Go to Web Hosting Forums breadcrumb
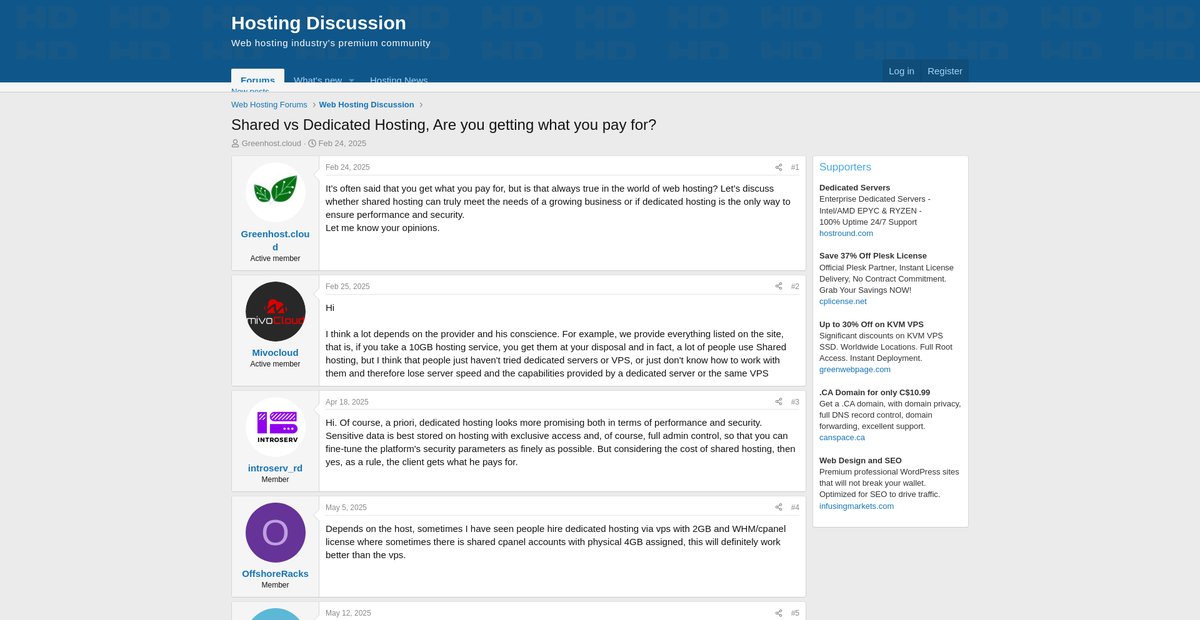The height and width of the screenshot is (620, 1200). [x=269, y=105]
